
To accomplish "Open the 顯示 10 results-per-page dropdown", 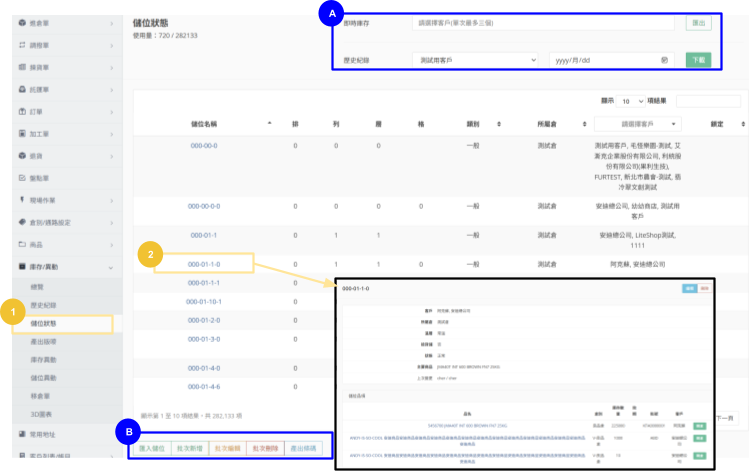I will click(x=631, y=101).
